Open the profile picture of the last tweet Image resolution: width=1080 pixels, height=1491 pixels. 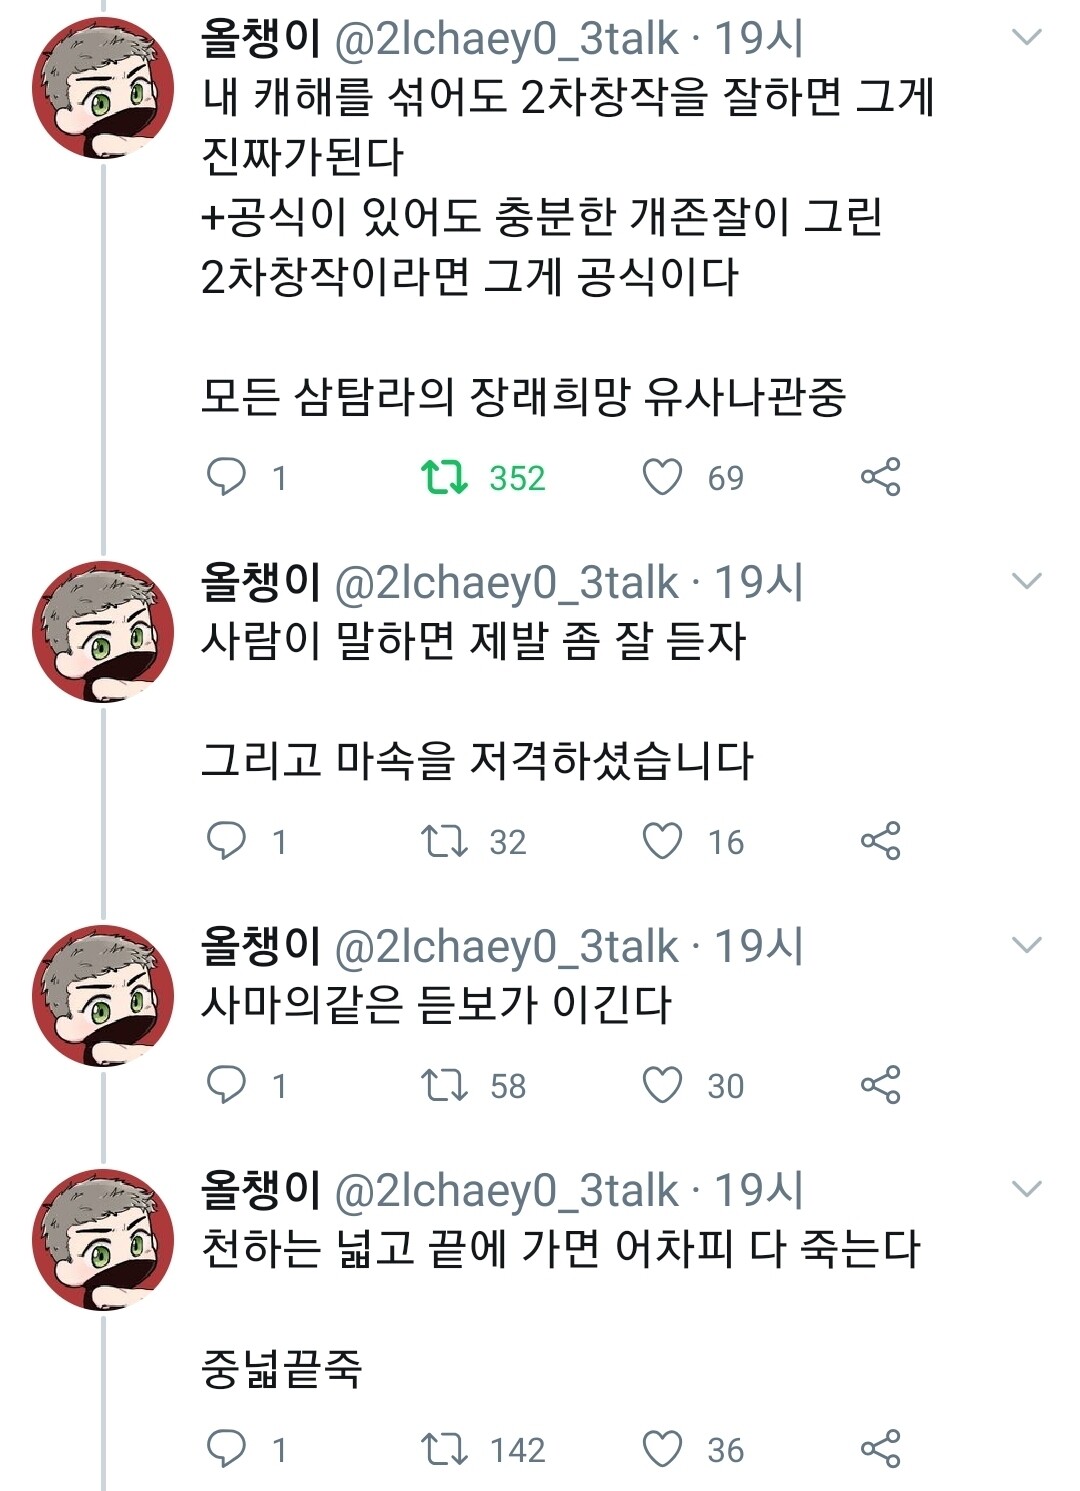click(x=102, y=1240)
